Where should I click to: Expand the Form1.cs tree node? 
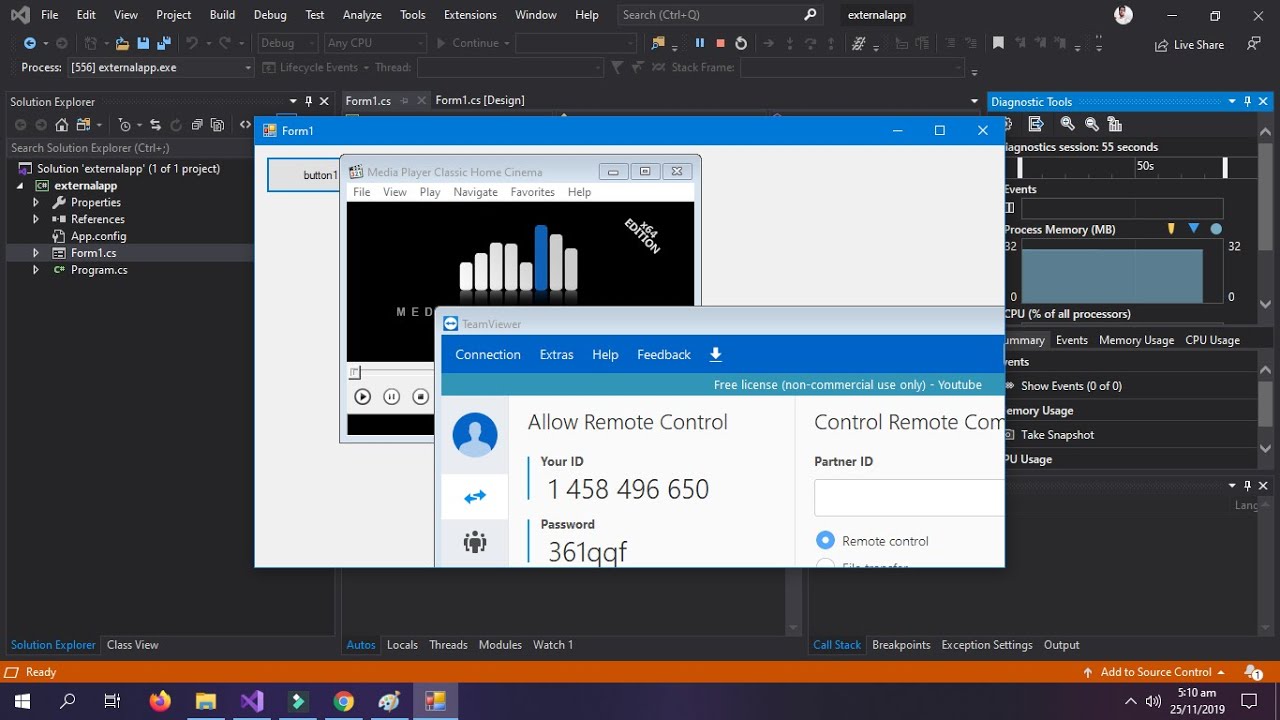click(x=36, y=253)
